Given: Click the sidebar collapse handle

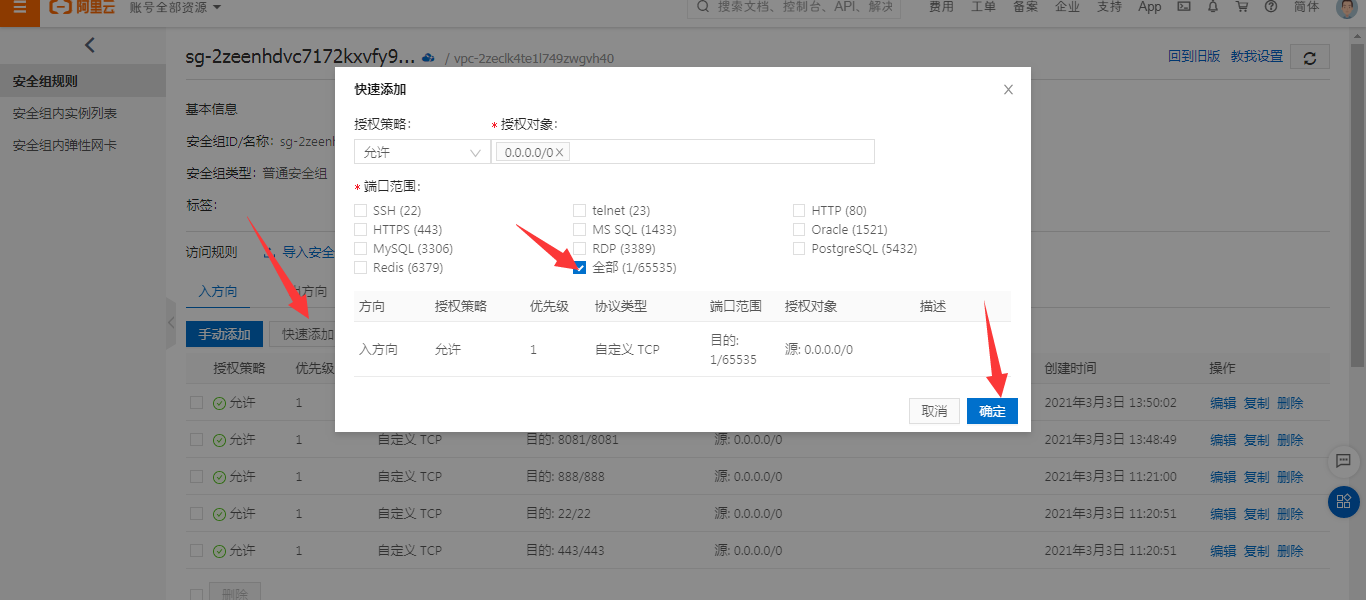Looking at the screenshot, I should [x=171, y=323].
